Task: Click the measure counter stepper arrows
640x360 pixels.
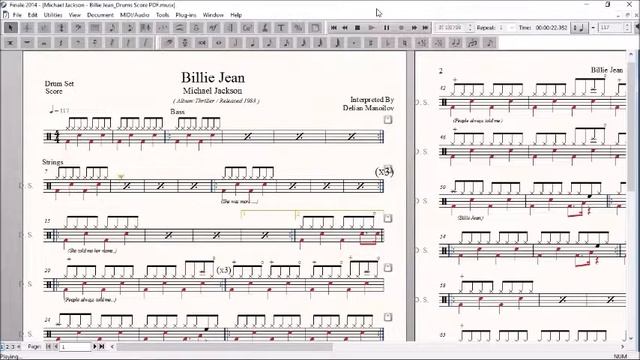Action: [470, 28]
